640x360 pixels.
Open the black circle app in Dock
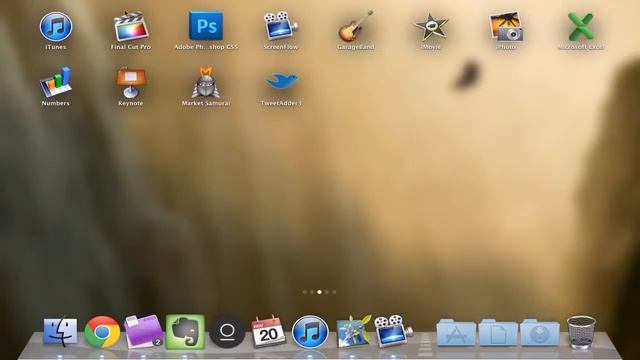227,331
